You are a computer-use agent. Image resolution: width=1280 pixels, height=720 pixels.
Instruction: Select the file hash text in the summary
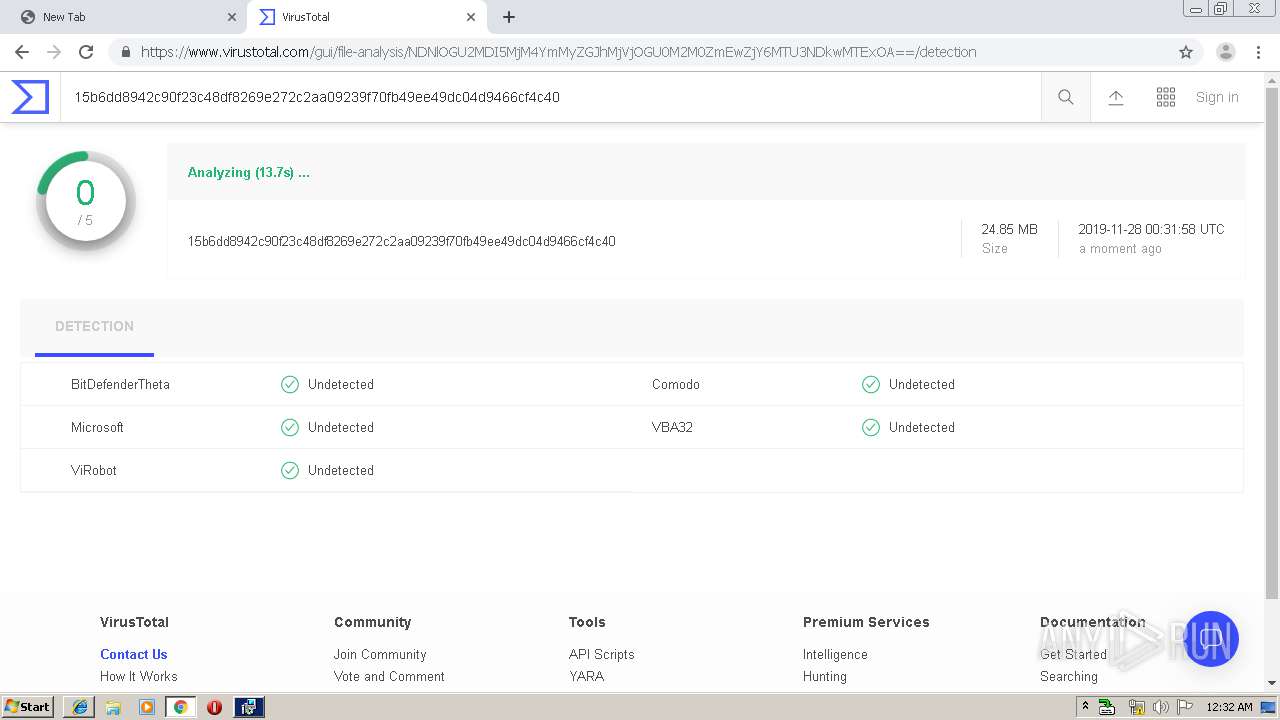coord(401,241)
